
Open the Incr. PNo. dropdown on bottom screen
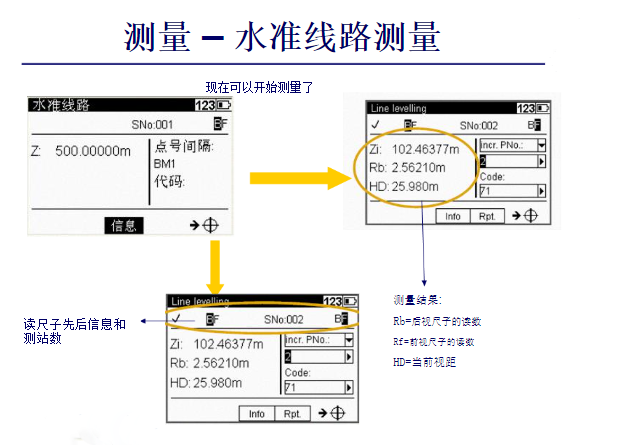(347, 340)
